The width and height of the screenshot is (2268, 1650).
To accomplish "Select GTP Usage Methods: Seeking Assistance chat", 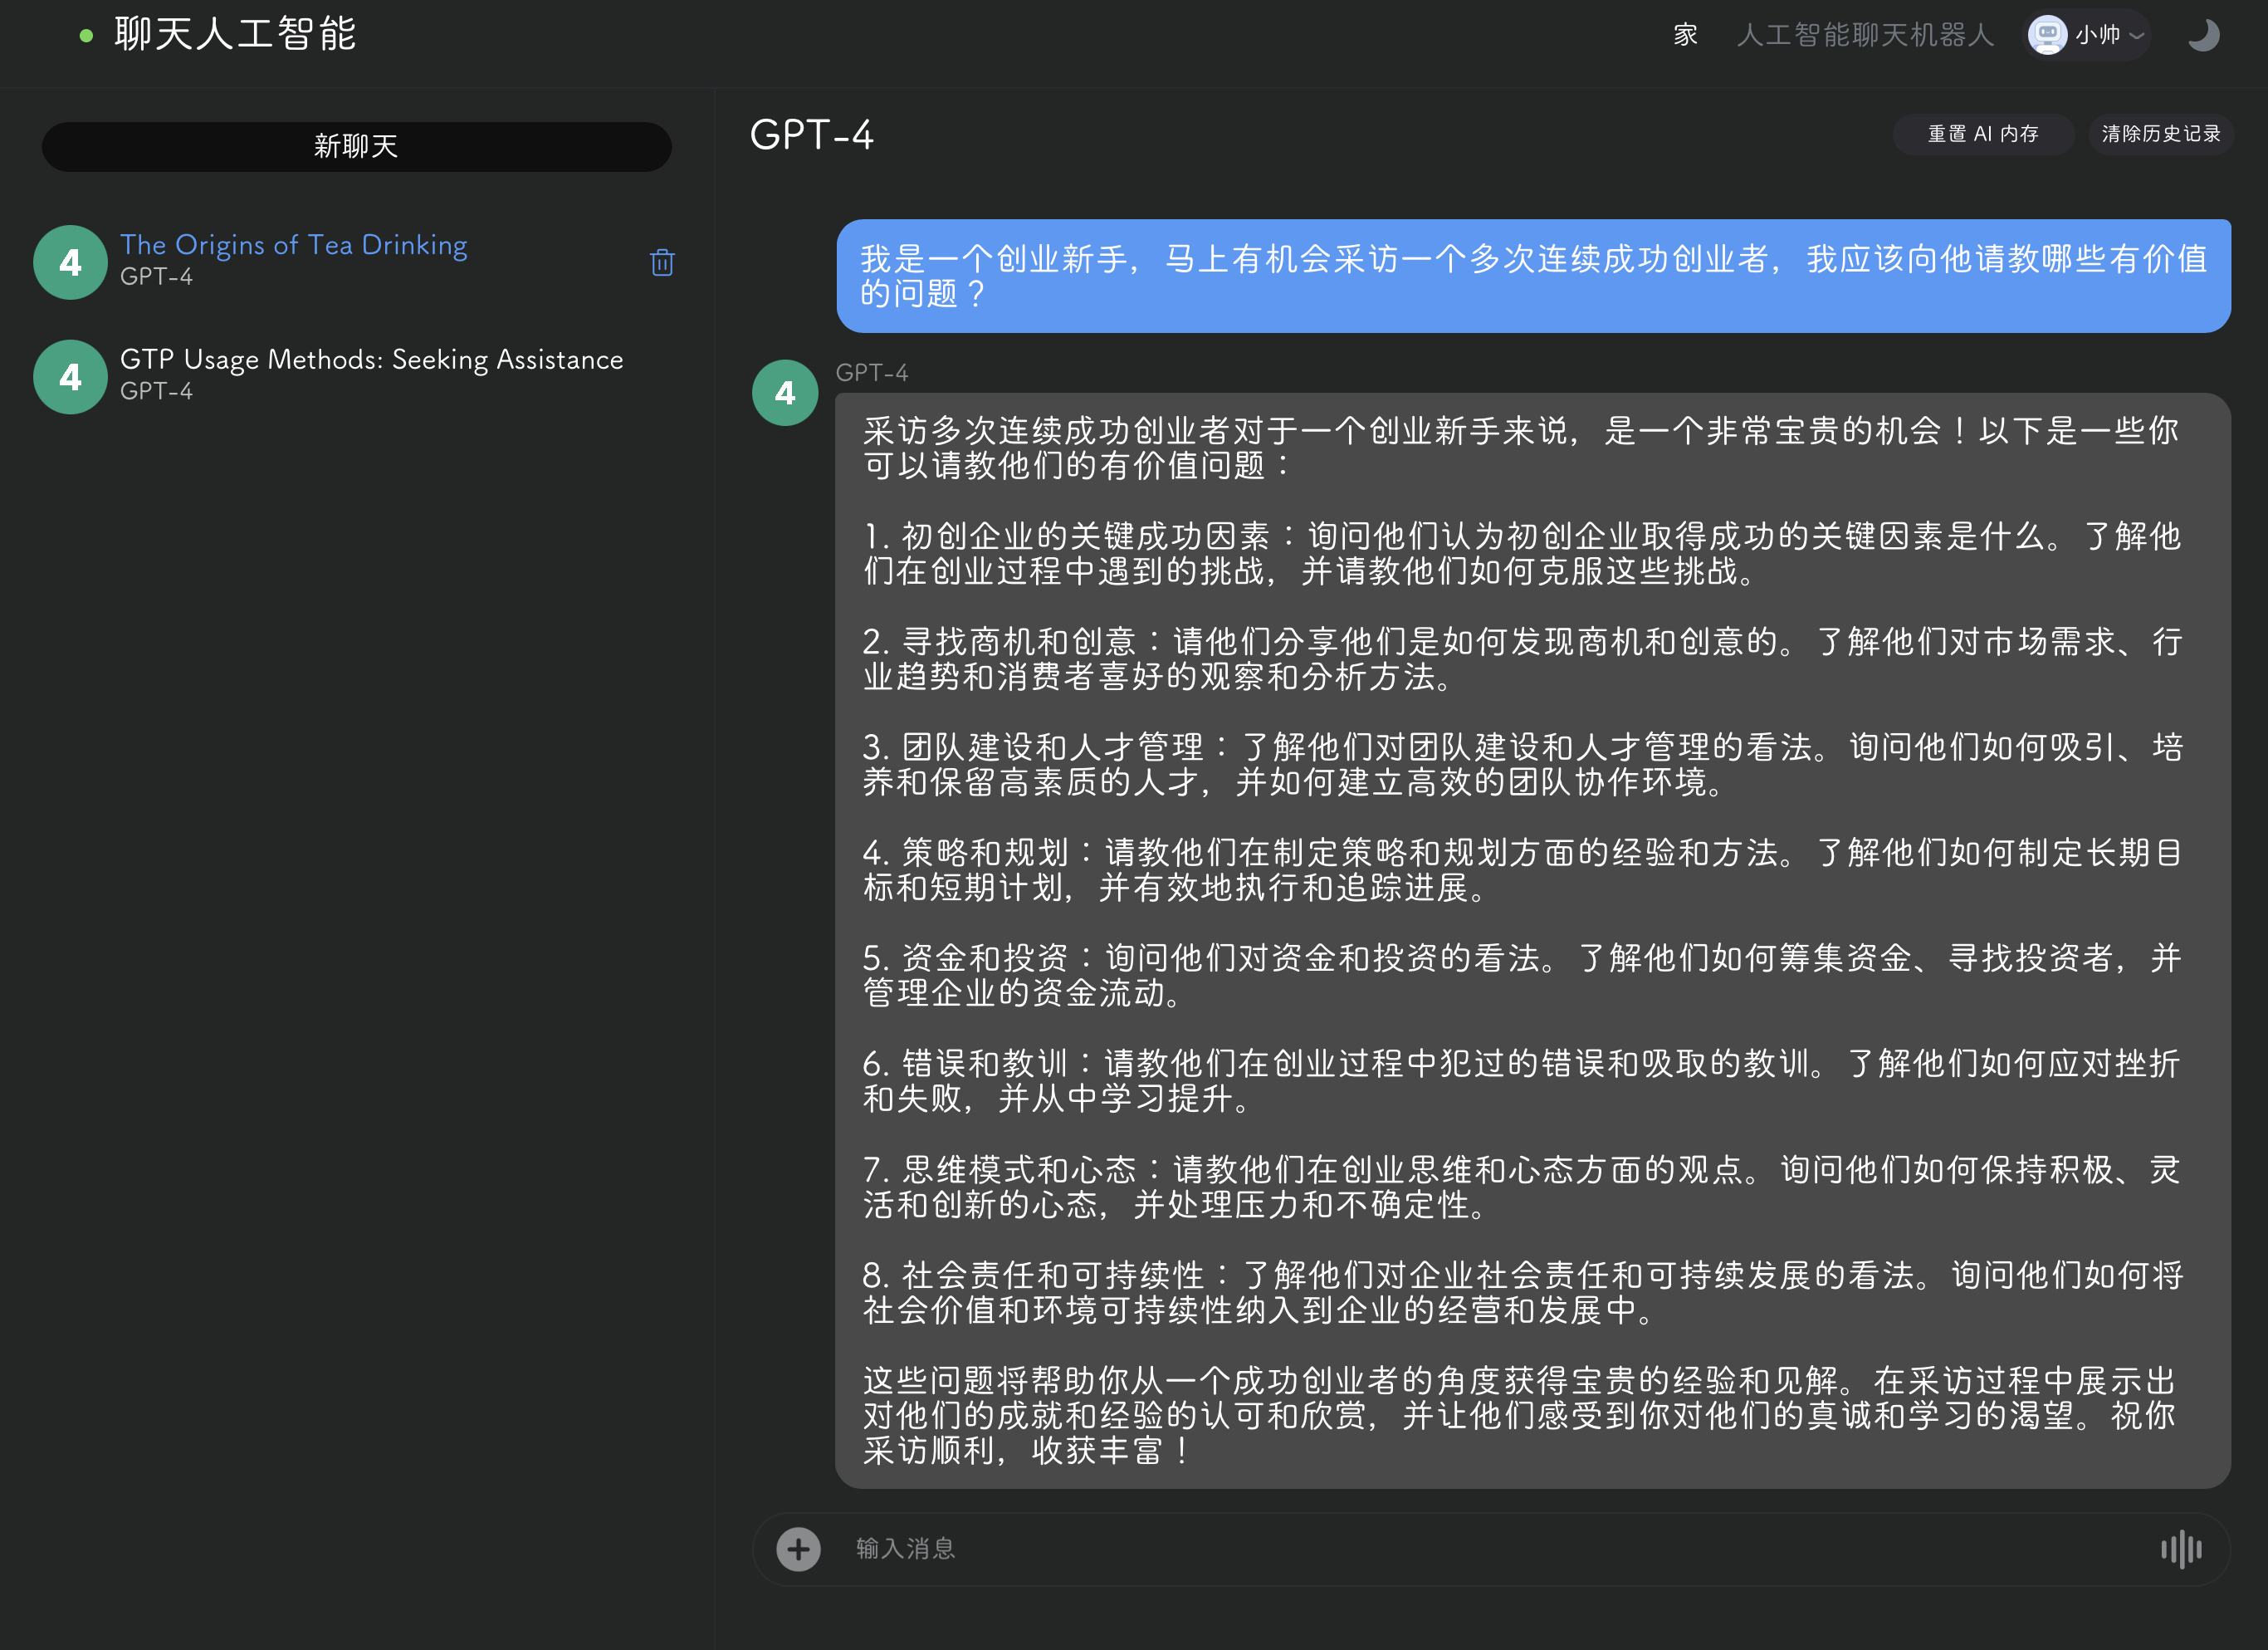I will pos(371,360).
